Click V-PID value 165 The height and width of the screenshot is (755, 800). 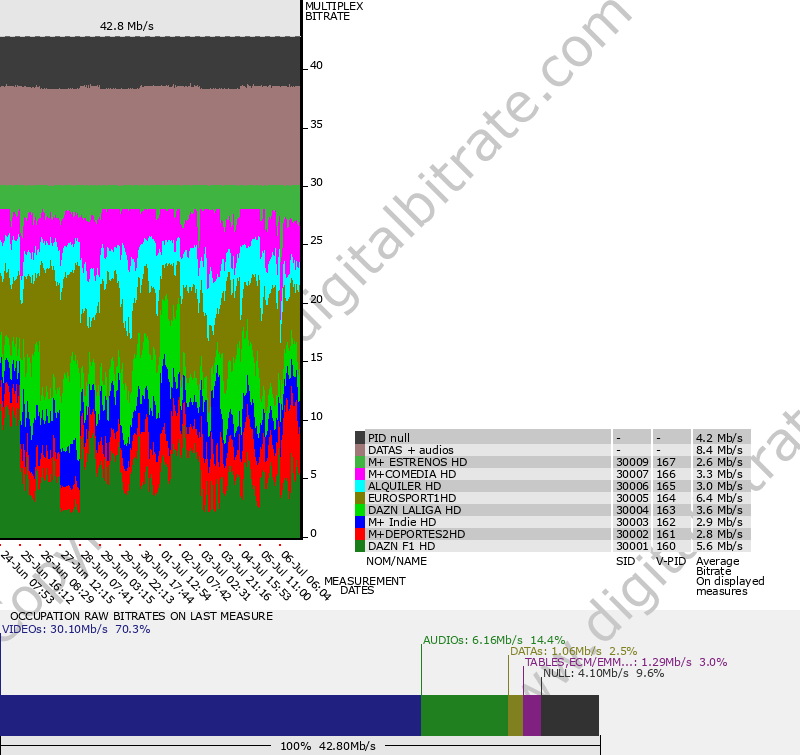(666, 486)
